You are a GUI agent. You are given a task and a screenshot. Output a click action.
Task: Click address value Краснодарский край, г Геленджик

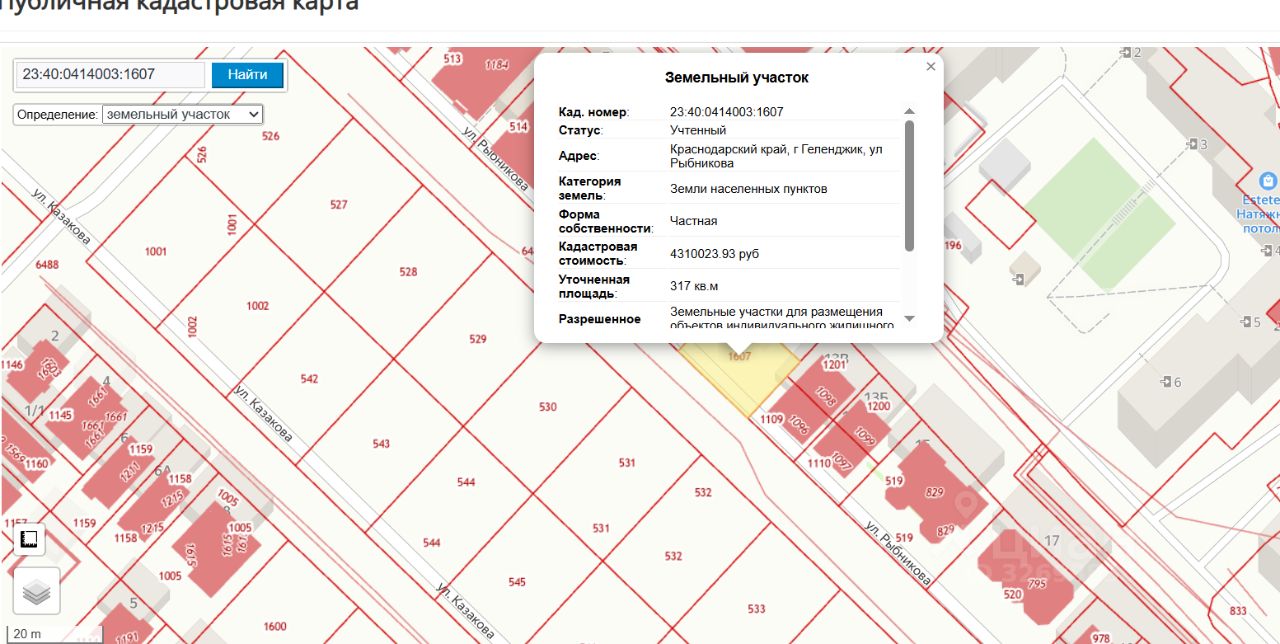pos(776,156)
